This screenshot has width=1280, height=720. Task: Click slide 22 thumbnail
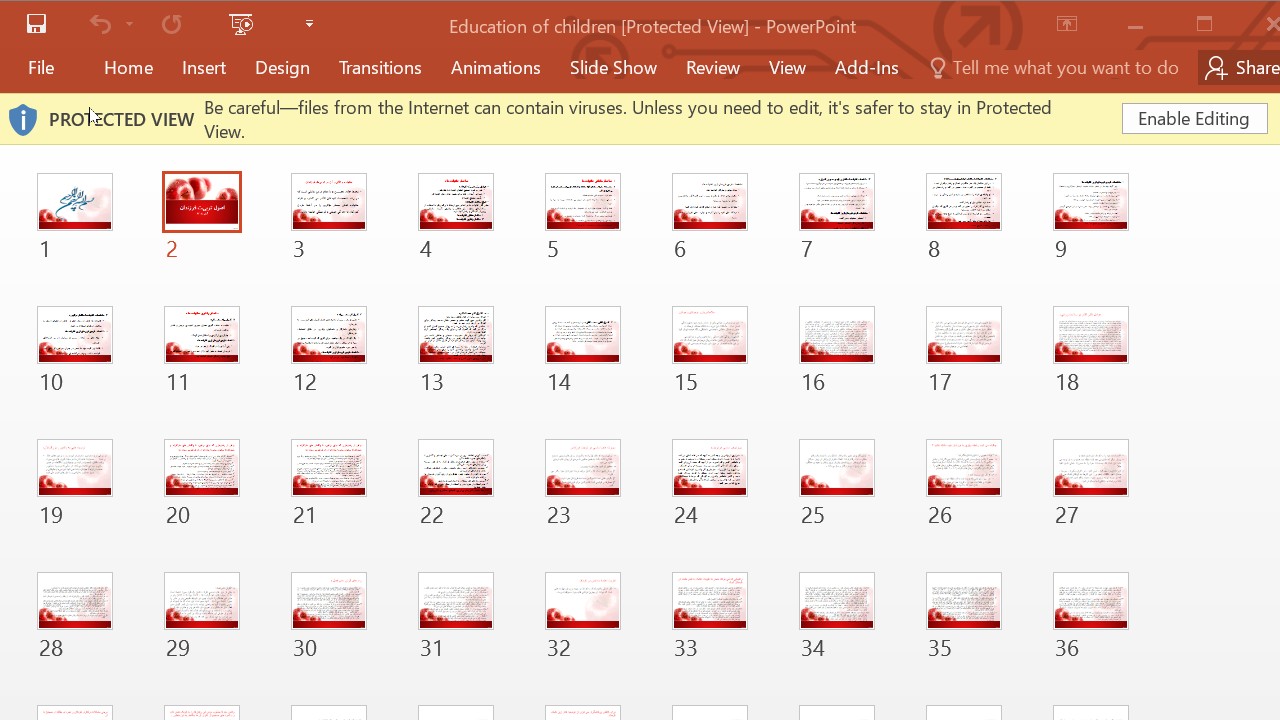[456, 468]
